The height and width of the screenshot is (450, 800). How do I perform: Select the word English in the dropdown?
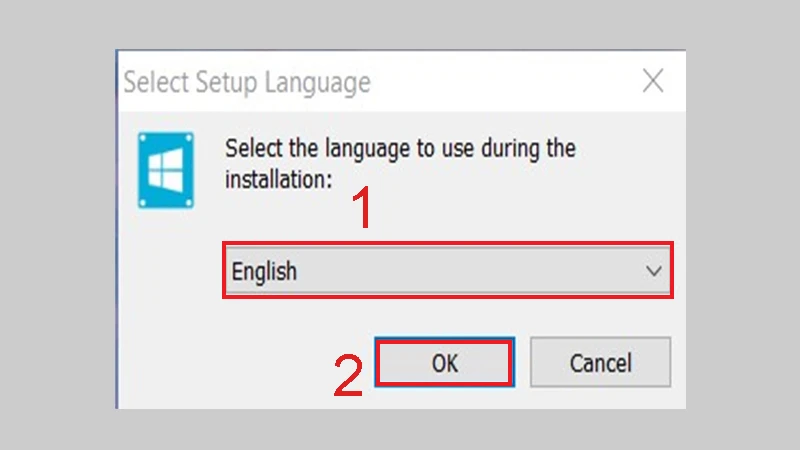(264, 271)
